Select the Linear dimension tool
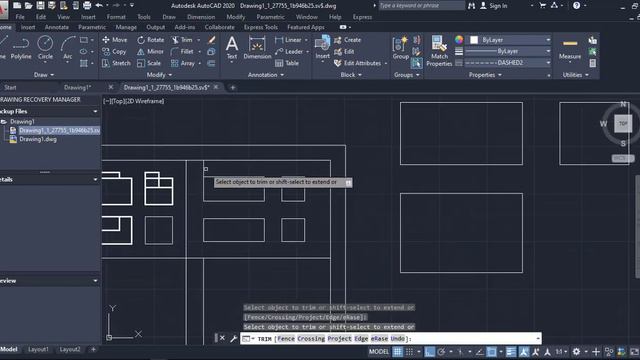 pos(288,40)
